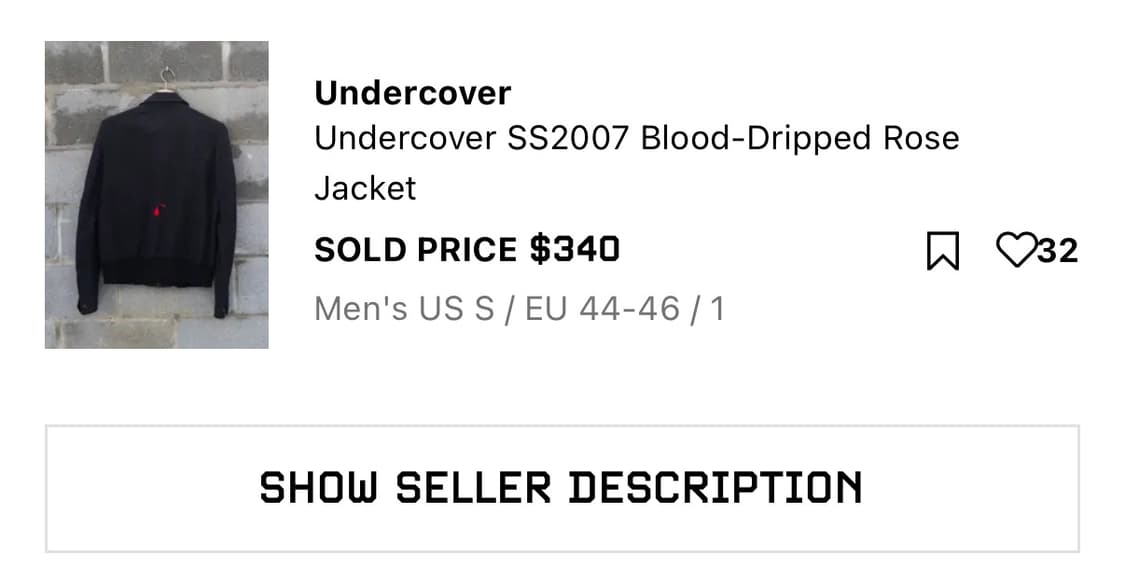Save listing with the bookmark icon
This screenshot has width=1125, height=582.
pos(942,250)
